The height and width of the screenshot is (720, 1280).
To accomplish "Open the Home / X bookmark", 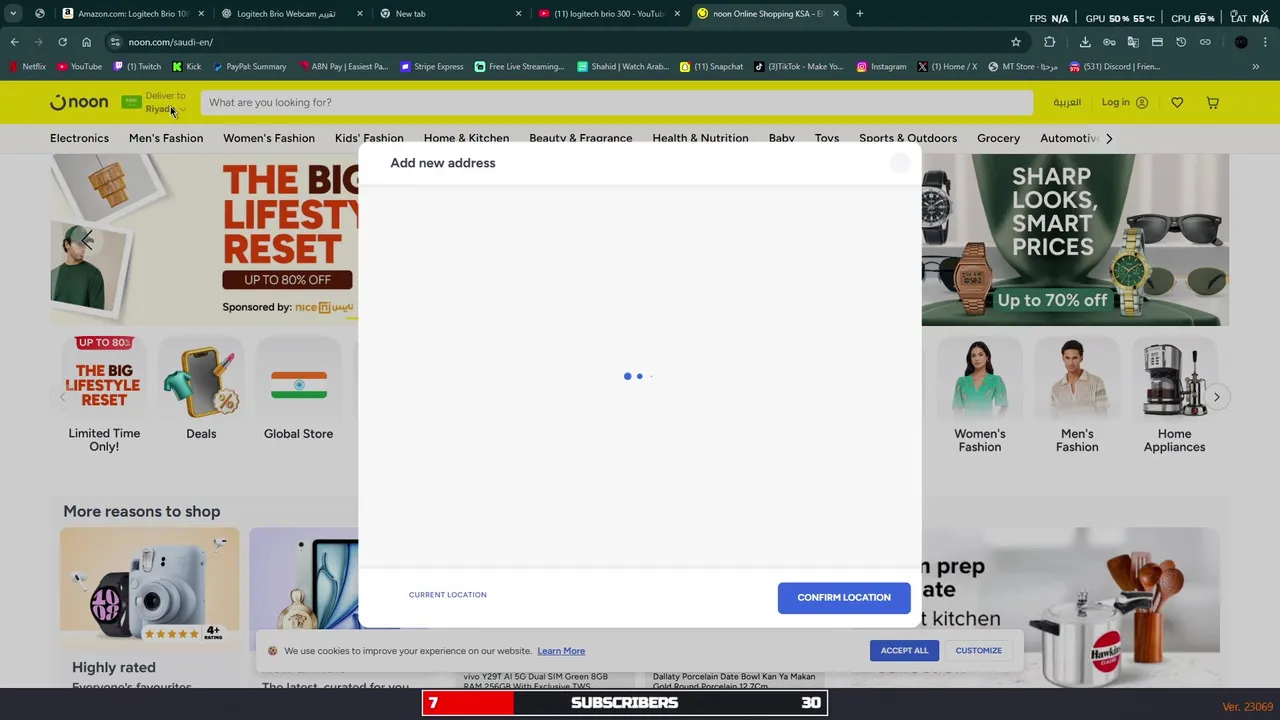I will click(948, 66).
